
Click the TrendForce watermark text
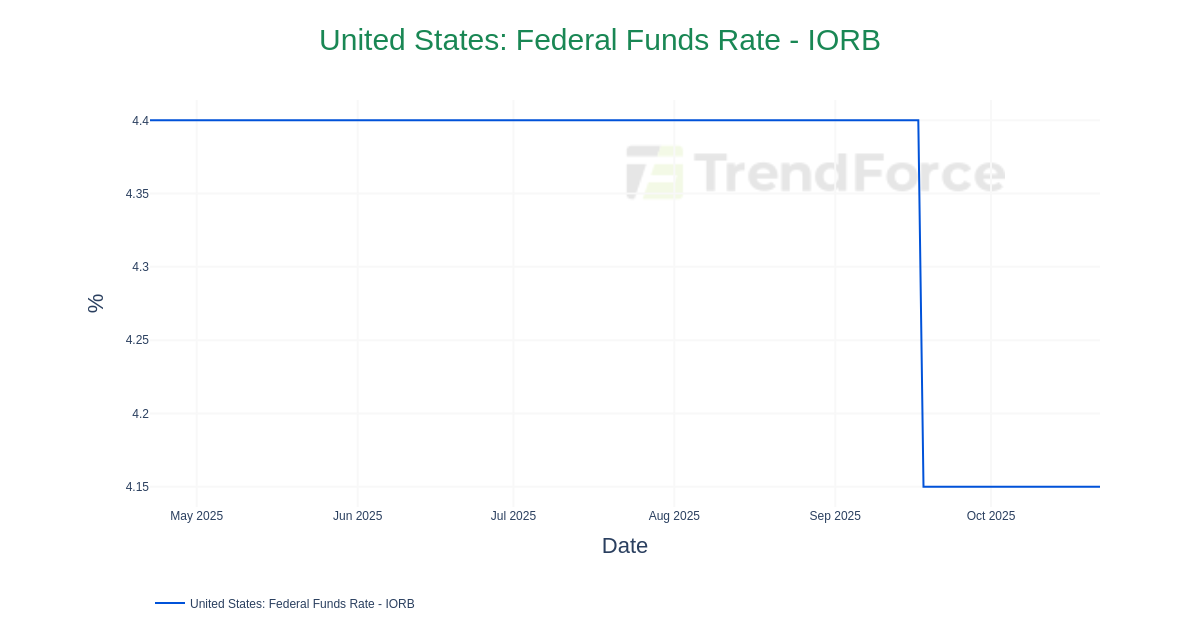(849, 173)
